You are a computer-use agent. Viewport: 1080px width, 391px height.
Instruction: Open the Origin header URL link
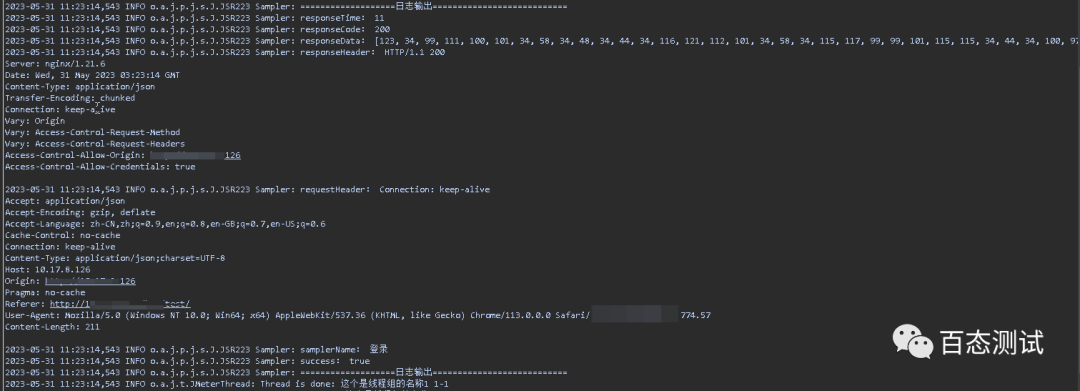point(90,281)
